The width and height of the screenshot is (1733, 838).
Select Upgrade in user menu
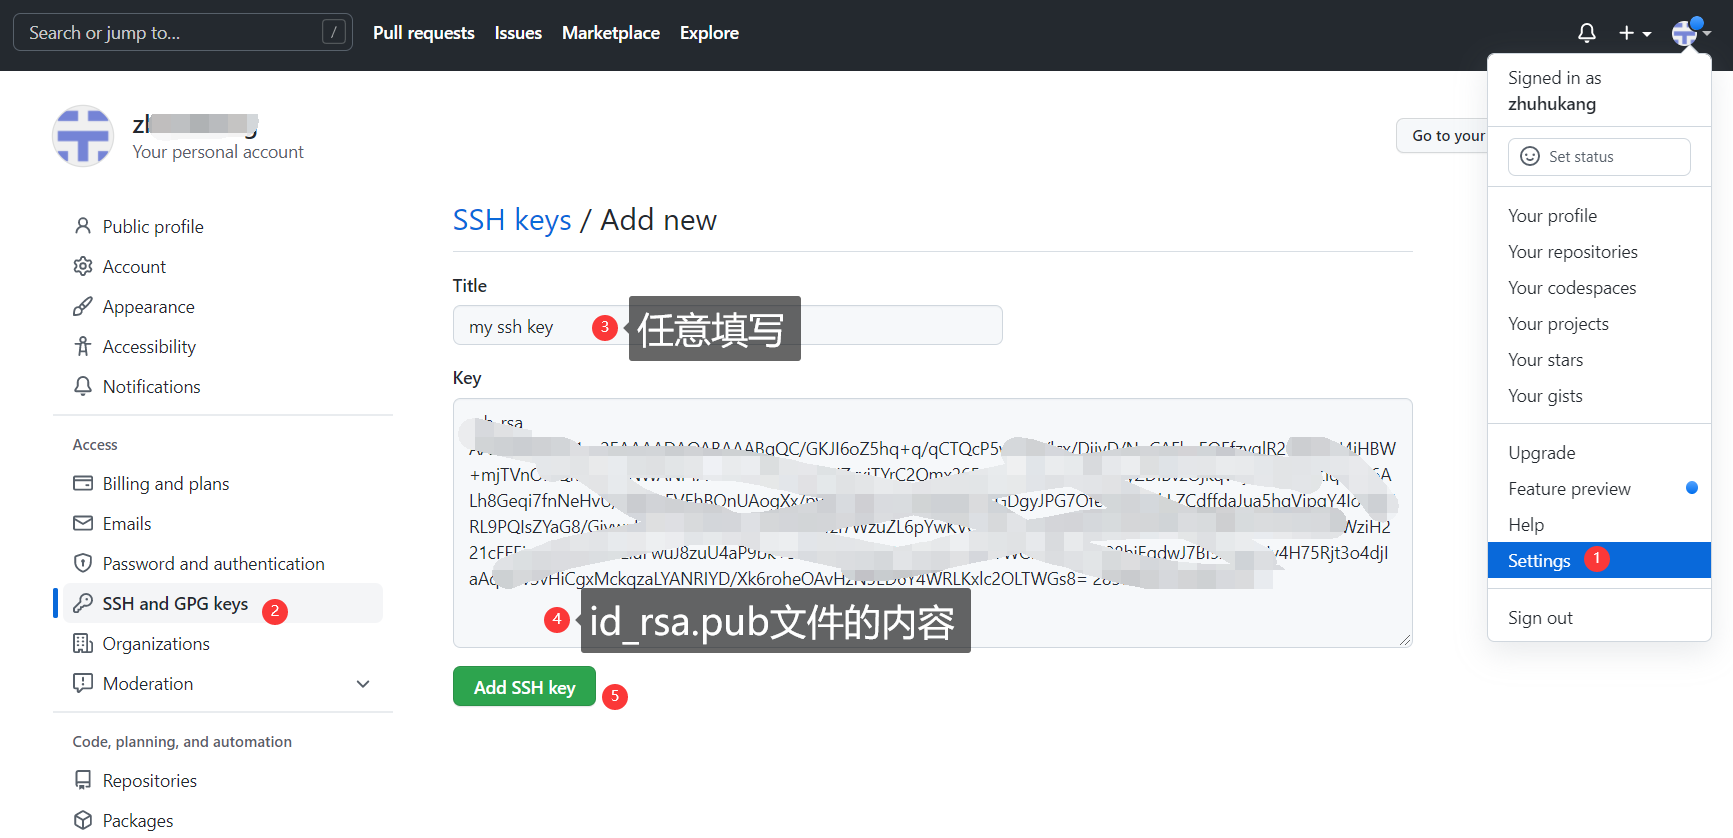click(x=1599, y=452)
